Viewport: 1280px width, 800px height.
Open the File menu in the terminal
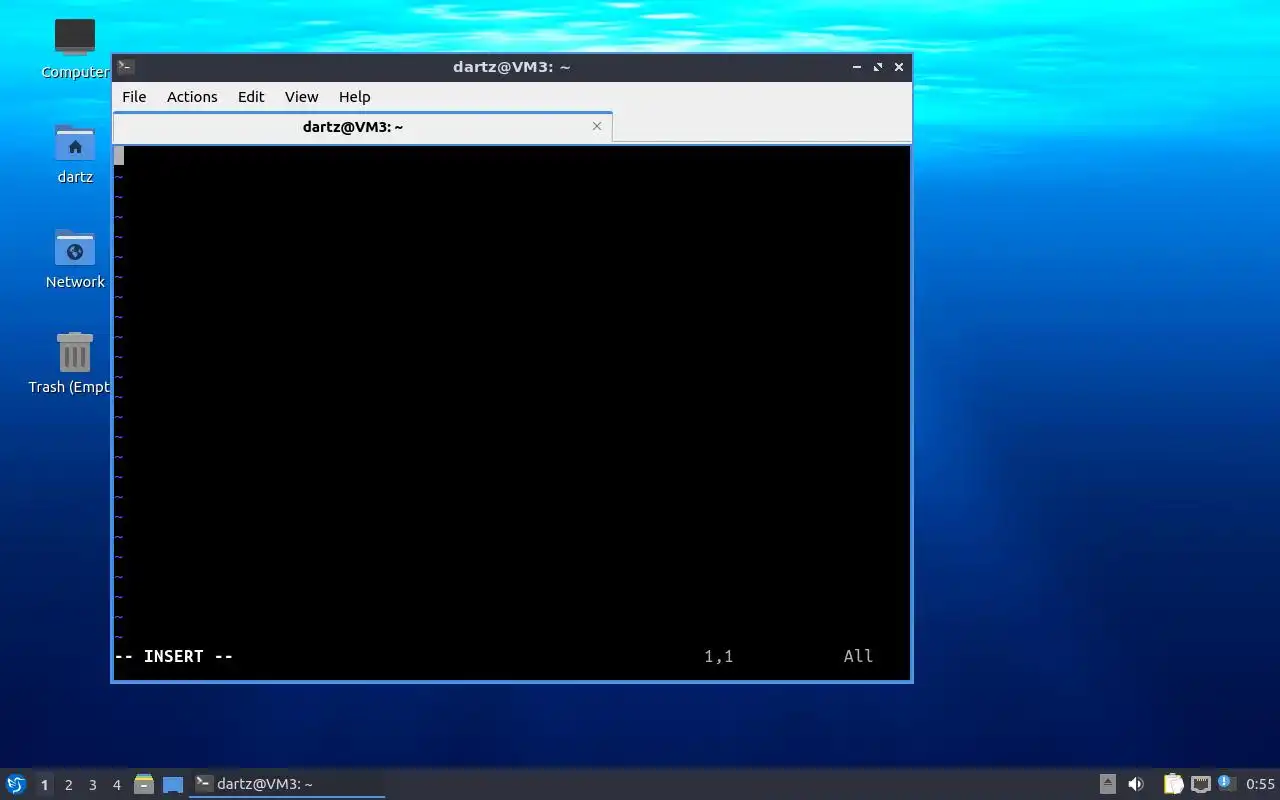pos(134,97)
